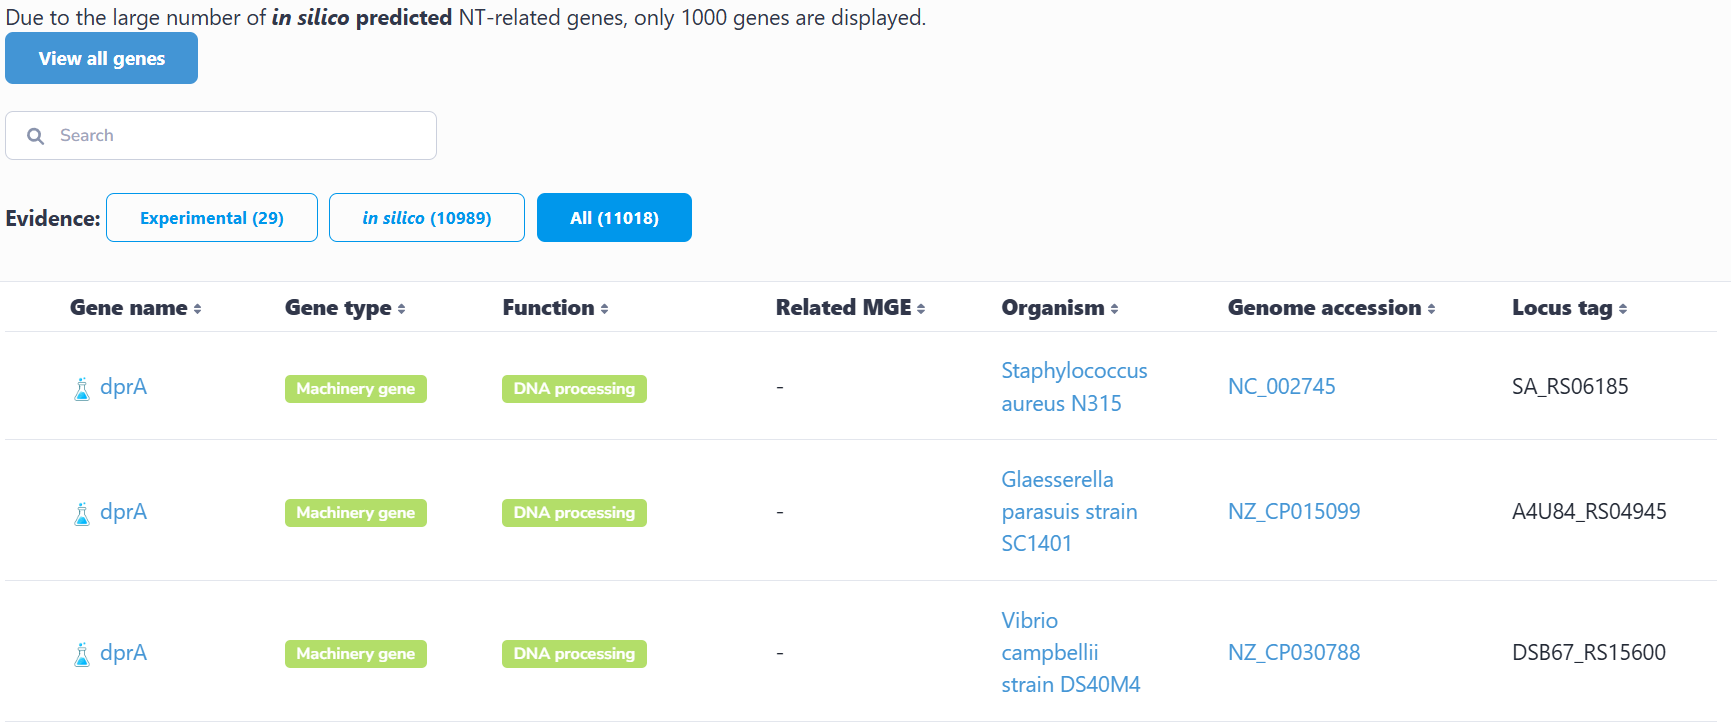Sort table by Gene name arrows
1731x723 pixels.
pos(198,309)
